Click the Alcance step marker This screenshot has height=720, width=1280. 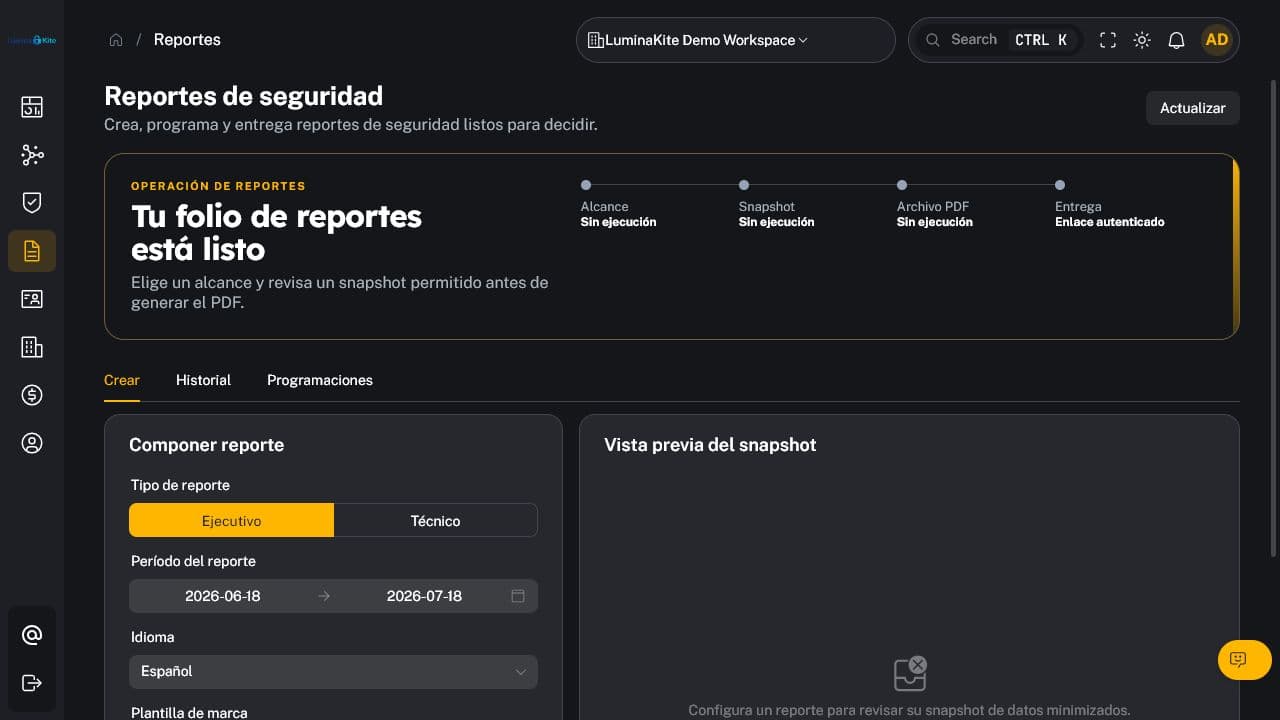tap(586, 185)
